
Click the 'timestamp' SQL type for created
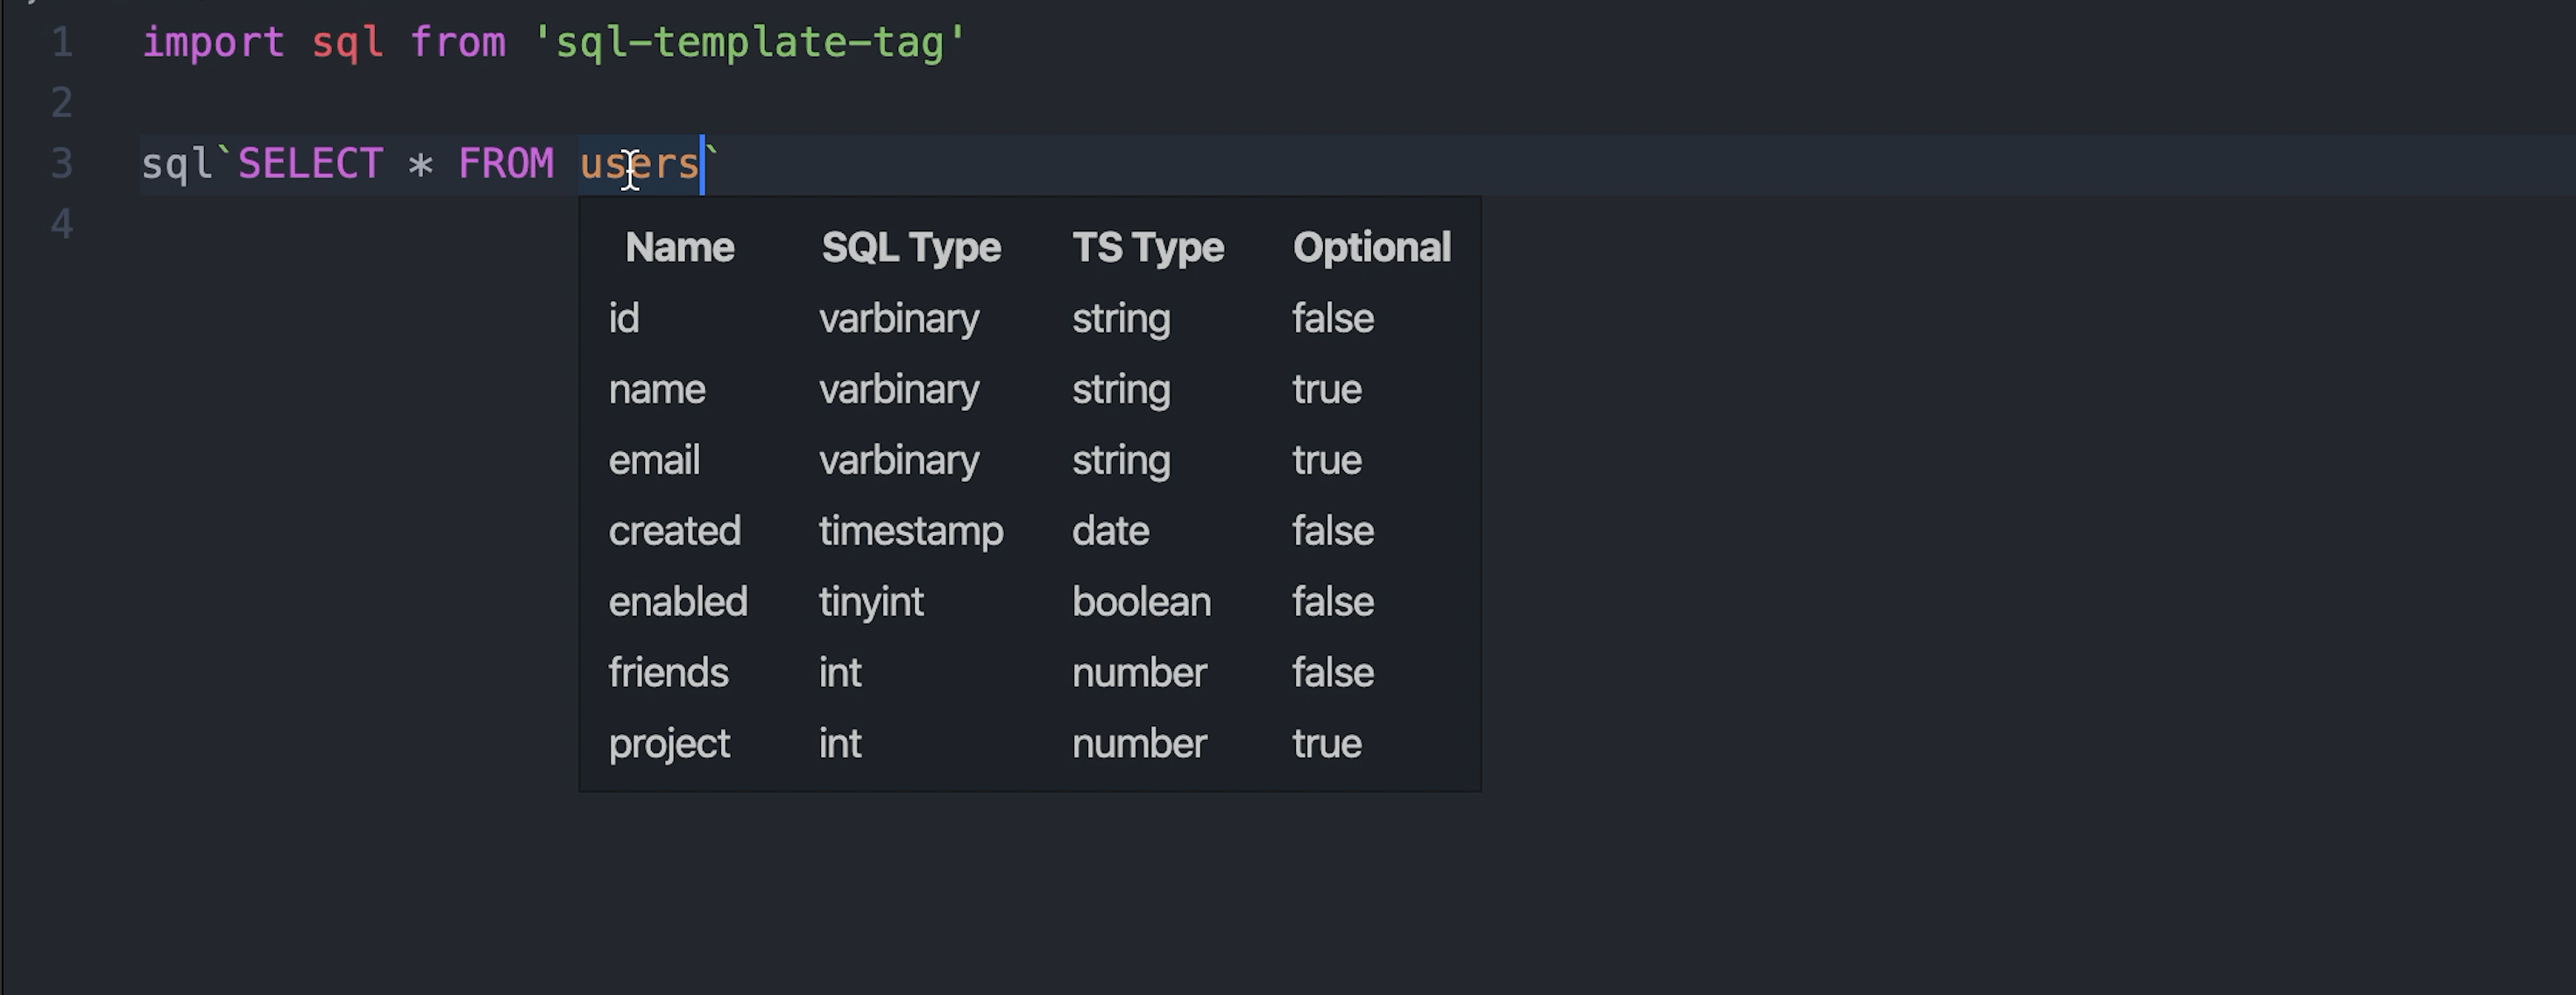coord(910,531)
